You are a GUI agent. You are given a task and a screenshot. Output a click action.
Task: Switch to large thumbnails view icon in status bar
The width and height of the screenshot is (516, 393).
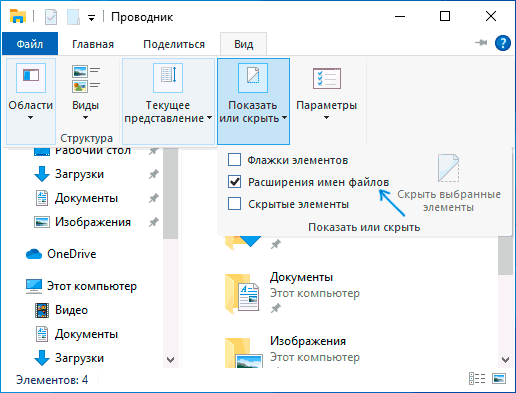(499, 379)
